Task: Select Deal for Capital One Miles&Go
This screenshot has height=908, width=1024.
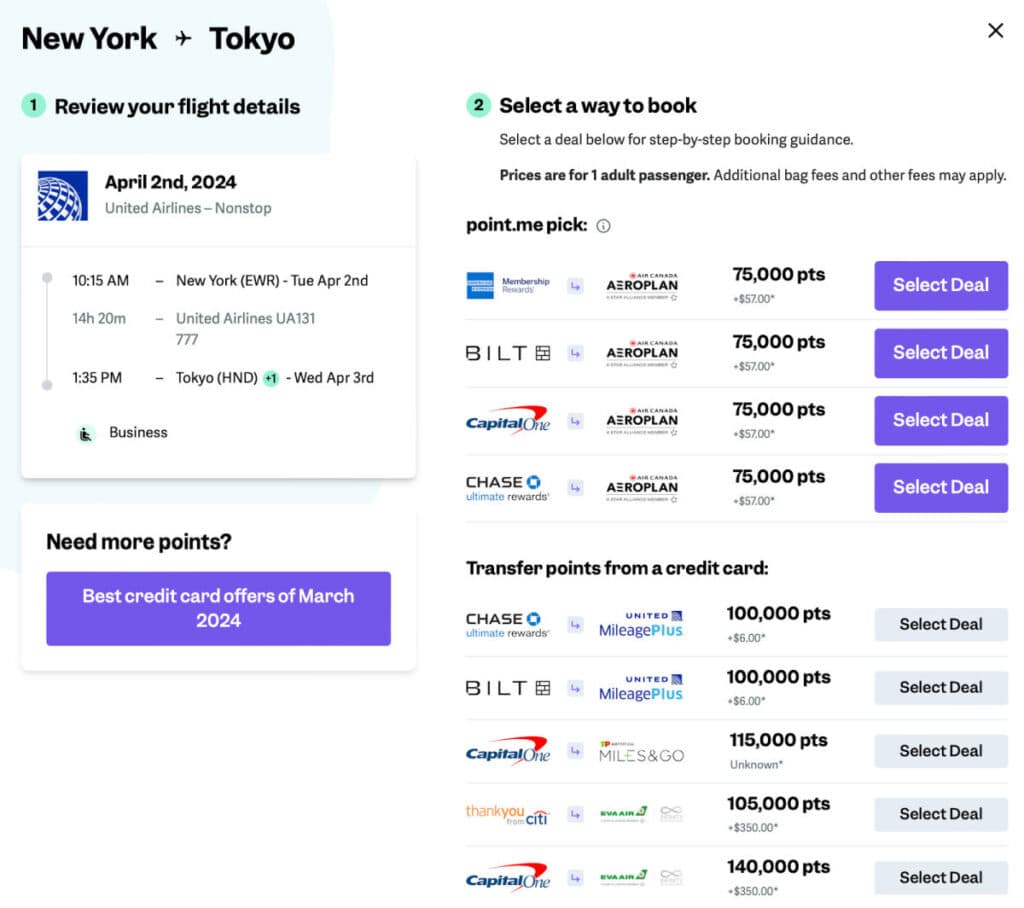Action: 940,751
